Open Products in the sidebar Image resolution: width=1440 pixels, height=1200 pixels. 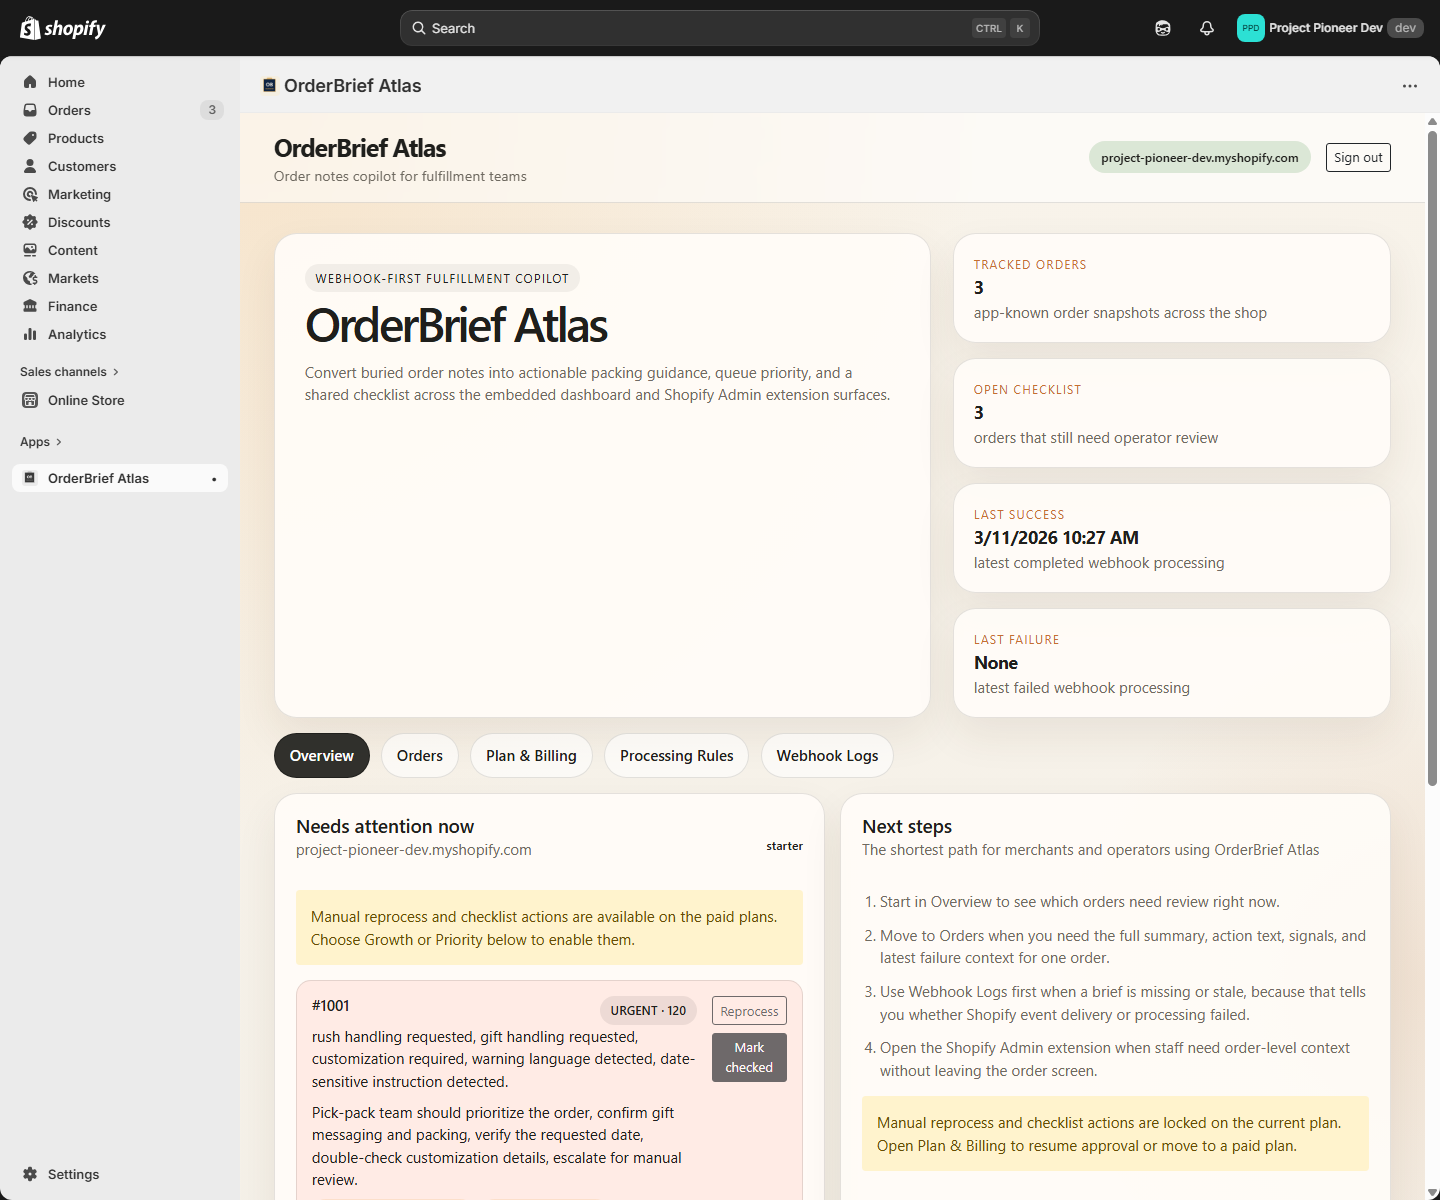(x=120, y=138)
